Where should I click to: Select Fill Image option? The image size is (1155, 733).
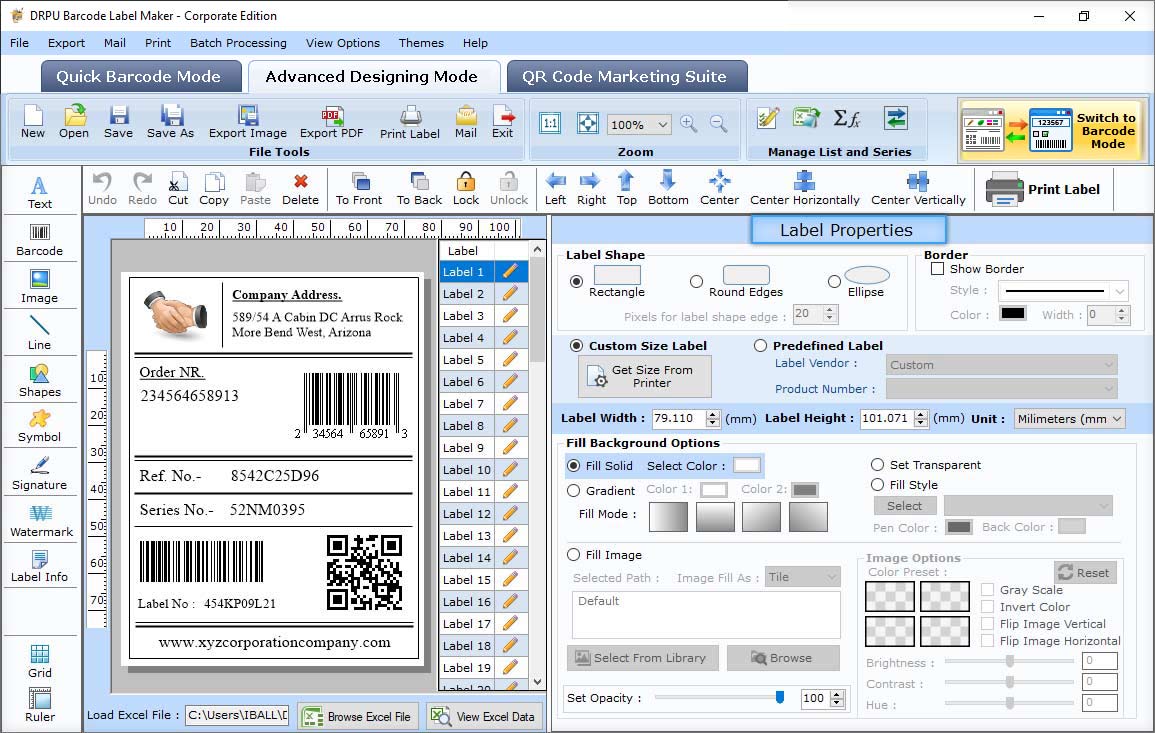click(x=574, y=555)
